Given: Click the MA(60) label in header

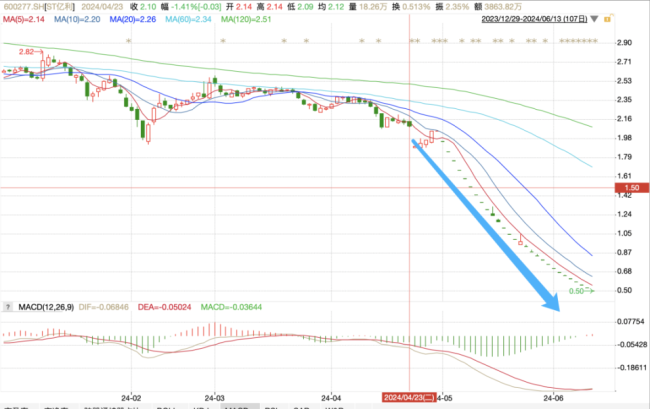Looking at the screenshot, I should (x=196, y=18).
